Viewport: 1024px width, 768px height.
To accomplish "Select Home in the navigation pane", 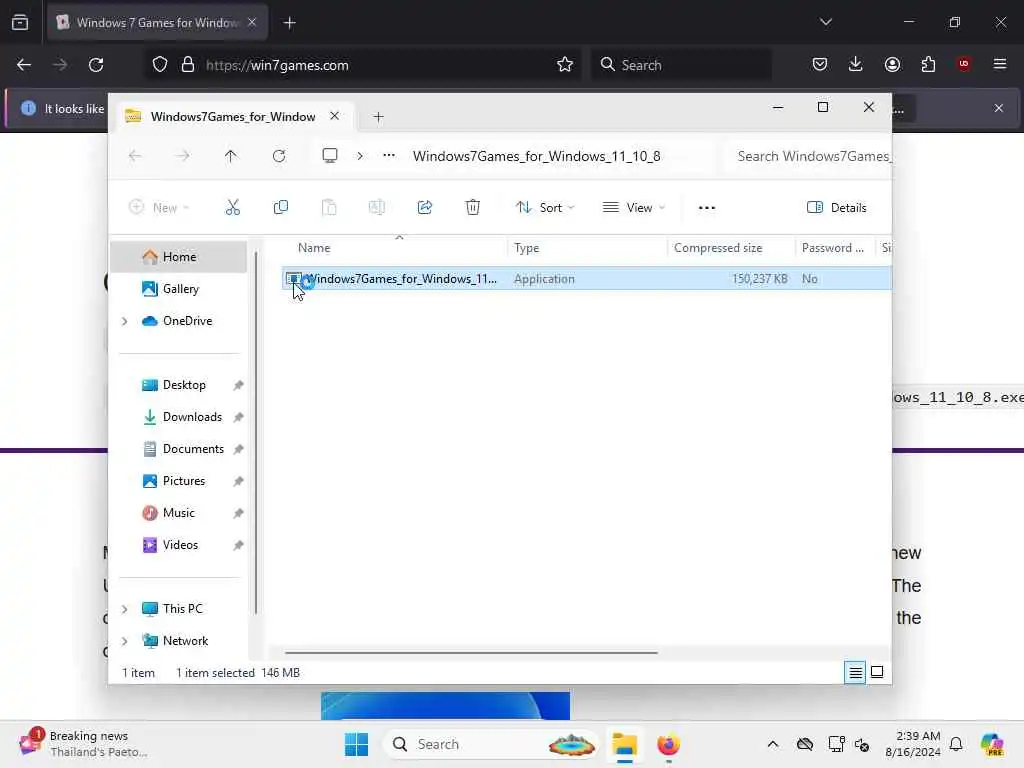I will pos(179,257).
